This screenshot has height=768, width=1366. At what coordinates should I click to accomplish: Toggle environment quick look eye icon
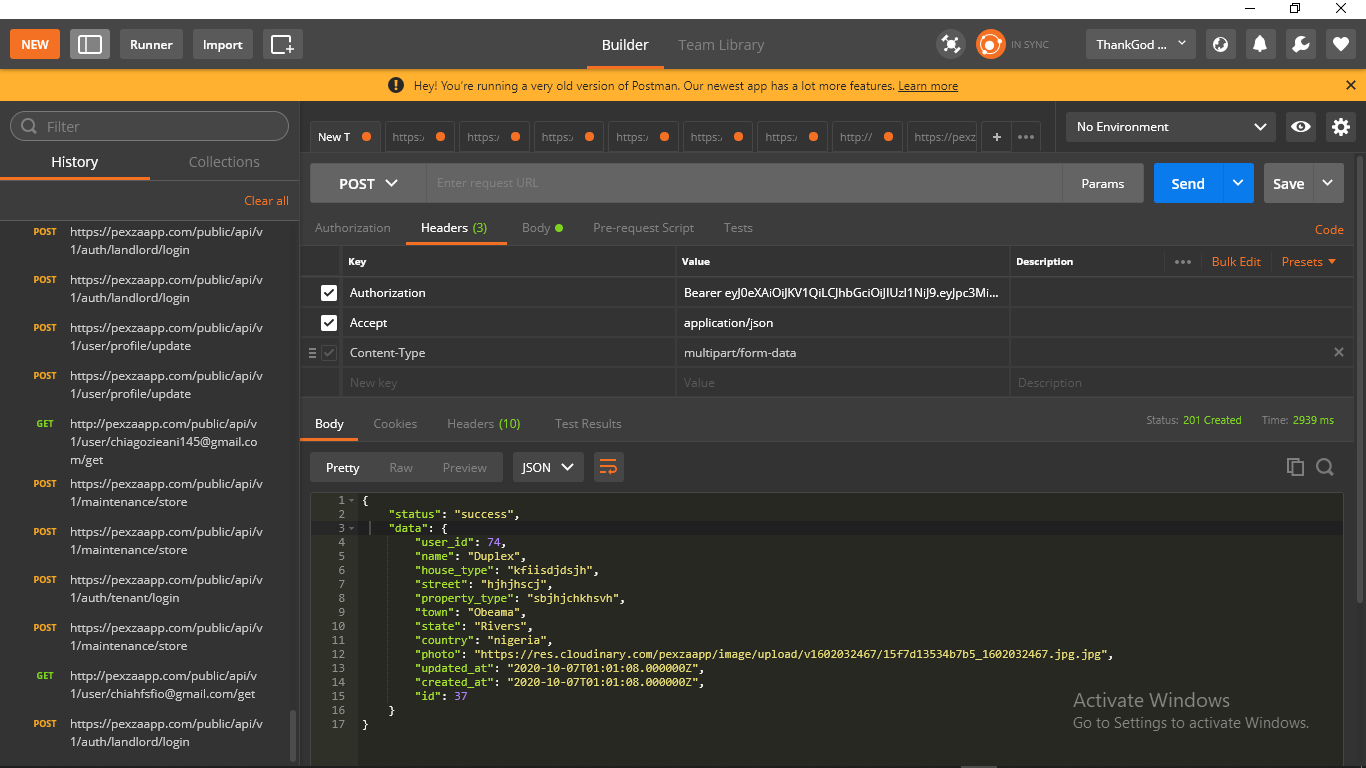(1300, 127)
